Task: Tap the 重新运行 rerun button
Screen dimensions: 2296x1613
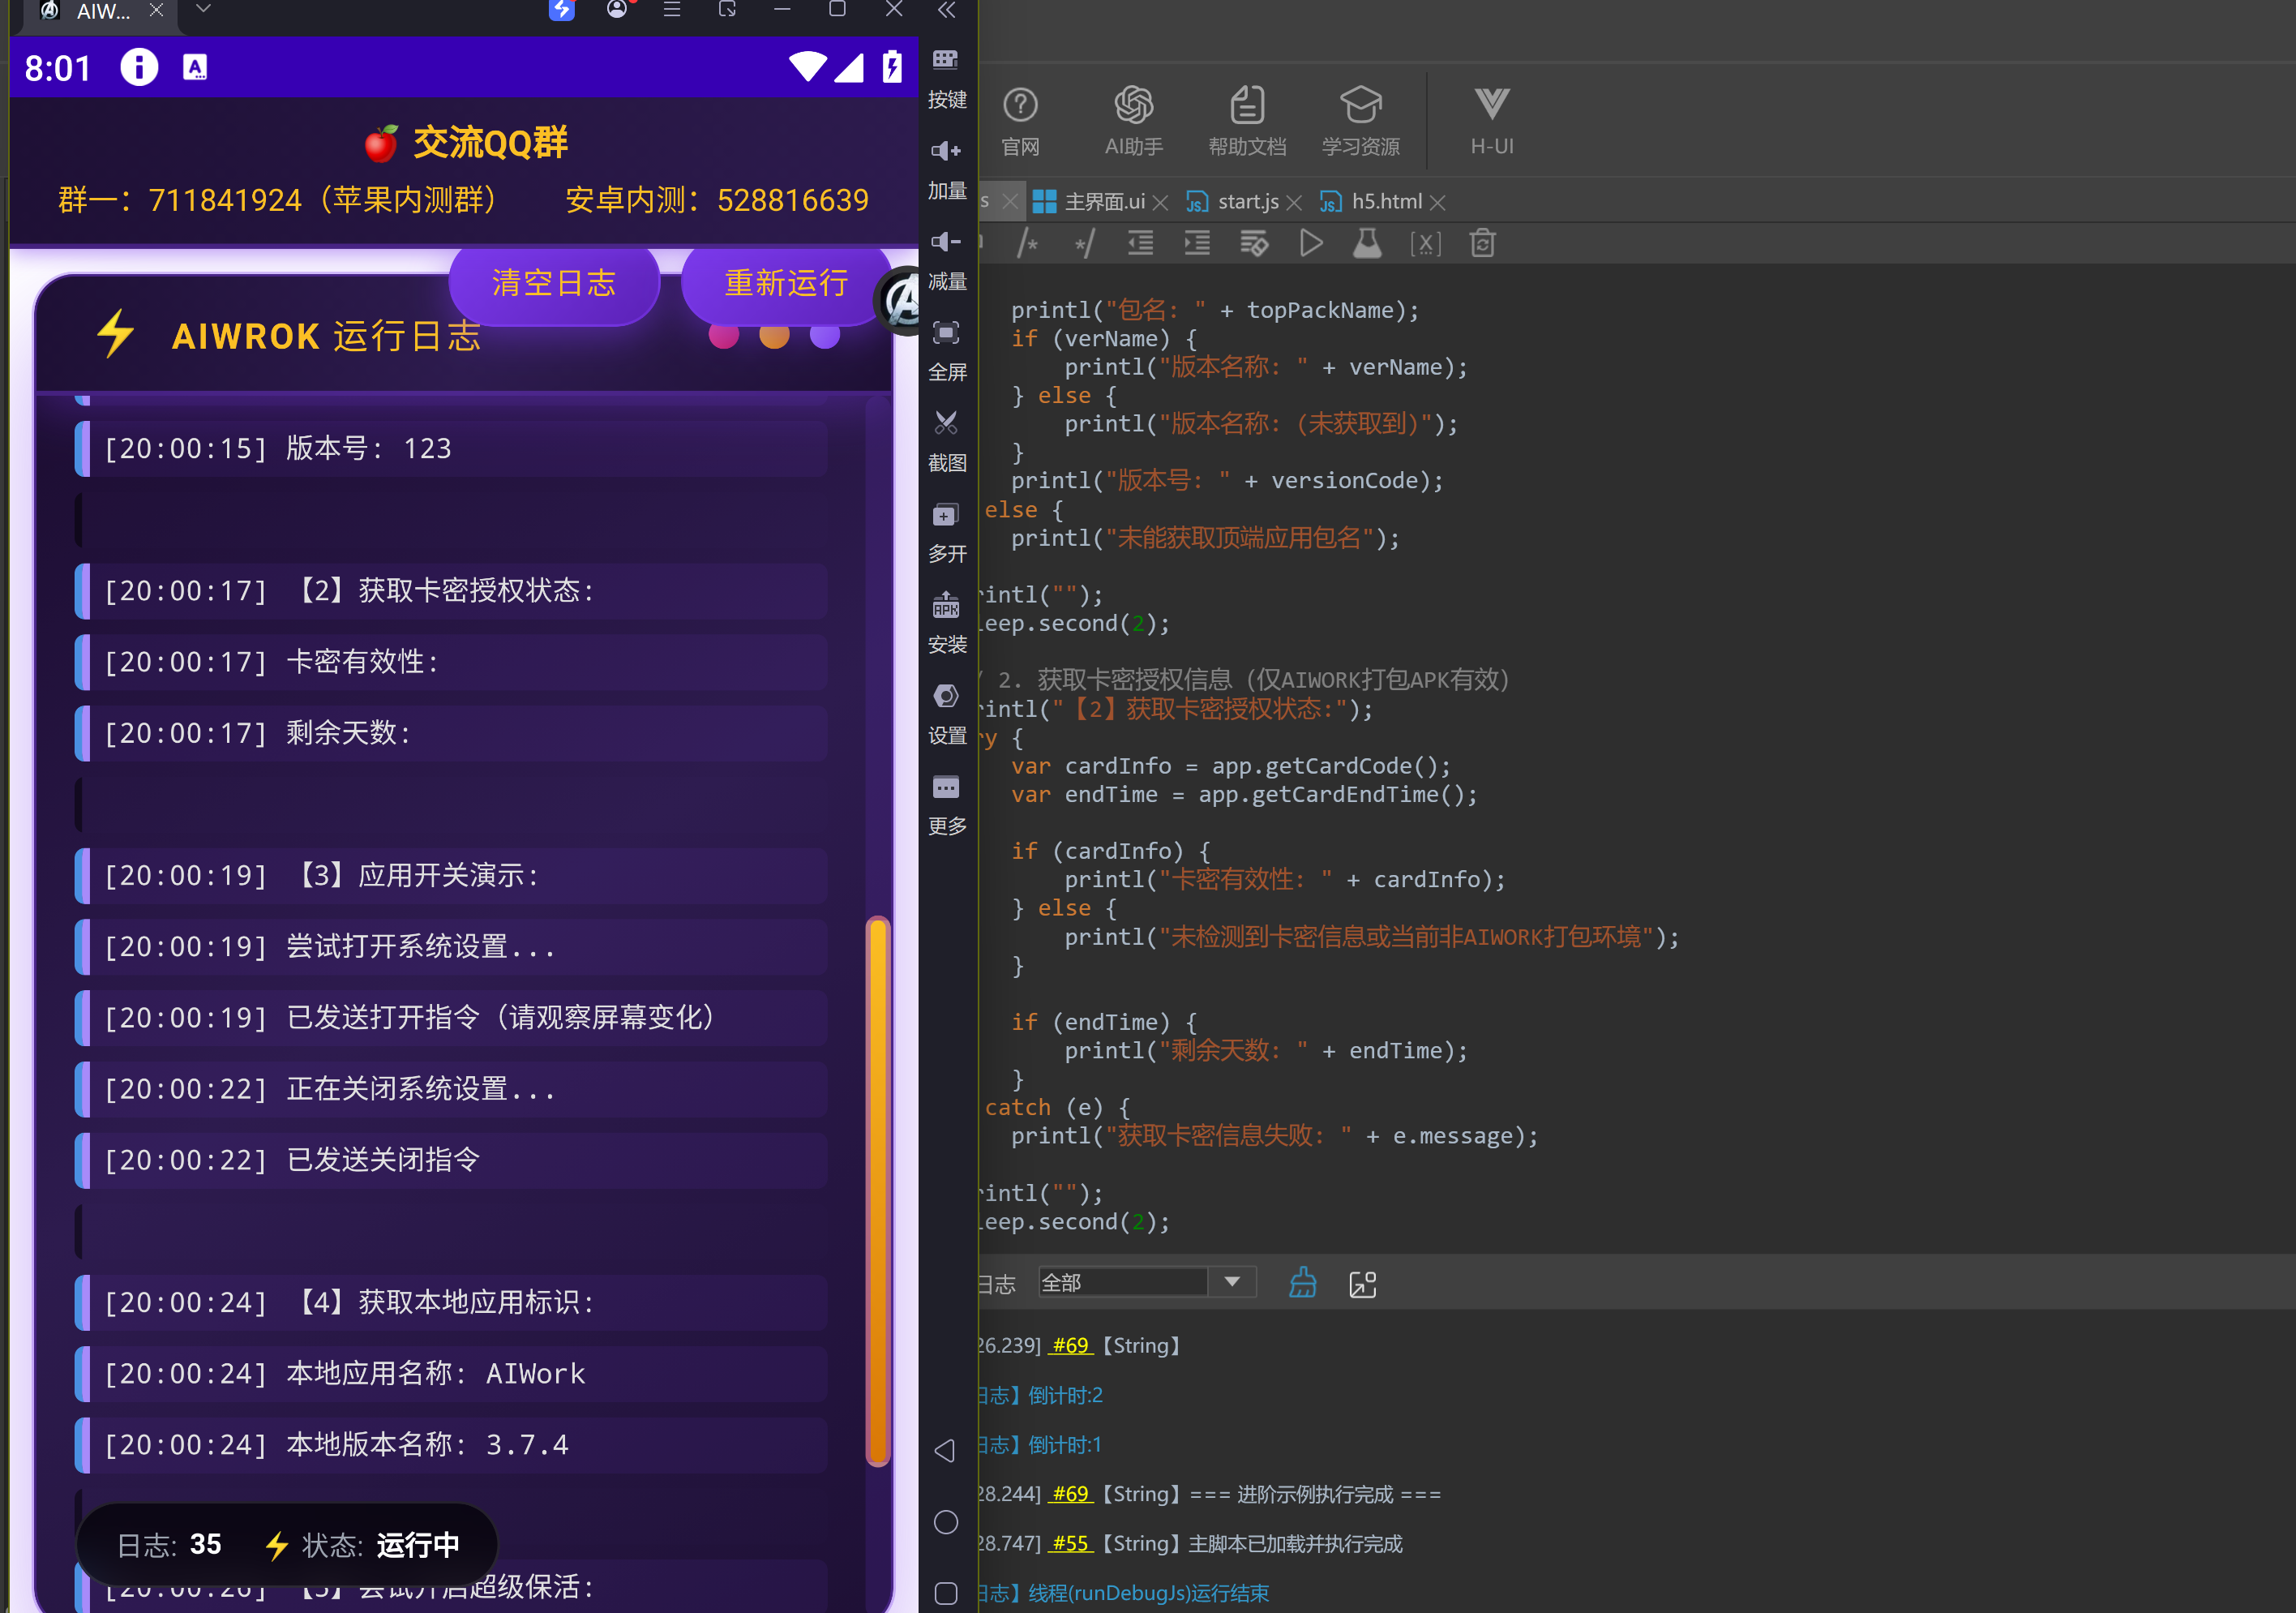Action: pos(786,284)
